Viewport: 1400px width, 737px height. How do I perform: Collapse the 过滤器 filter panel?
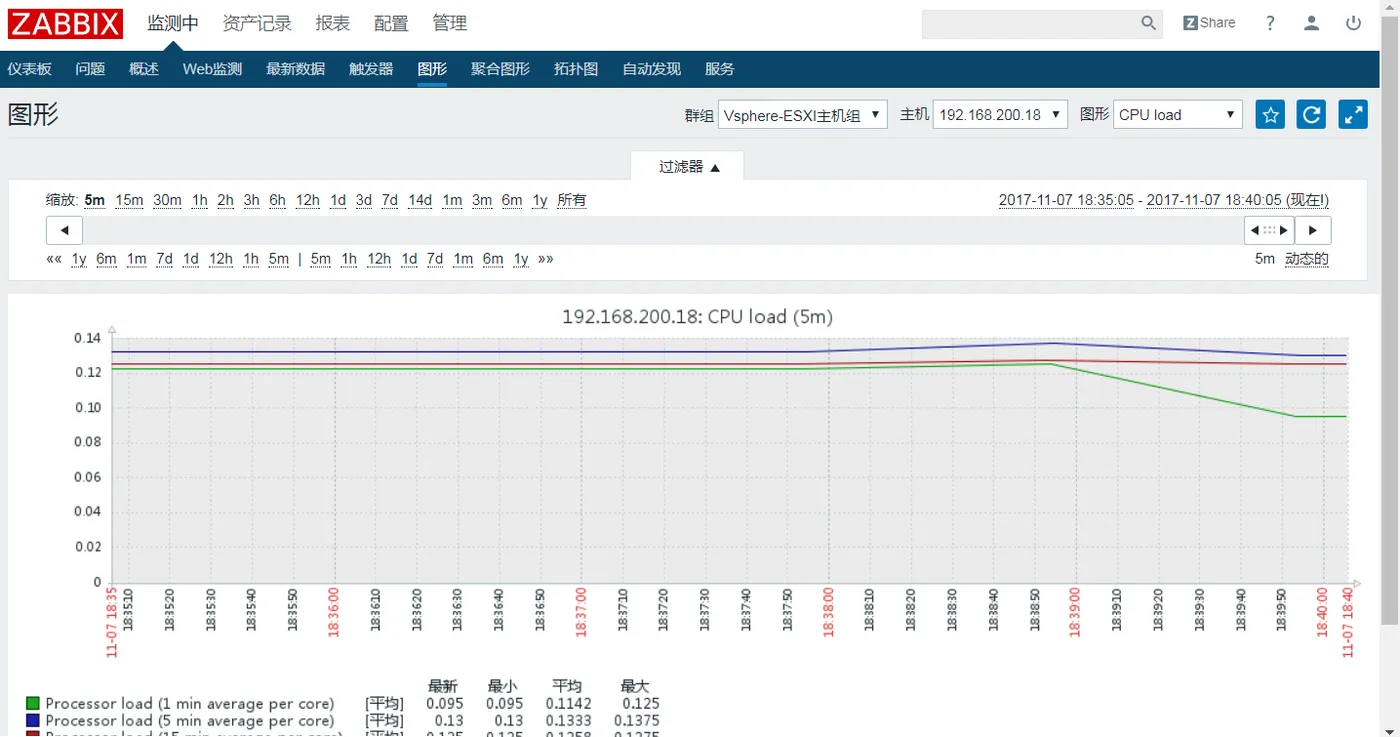pos(689,167)
